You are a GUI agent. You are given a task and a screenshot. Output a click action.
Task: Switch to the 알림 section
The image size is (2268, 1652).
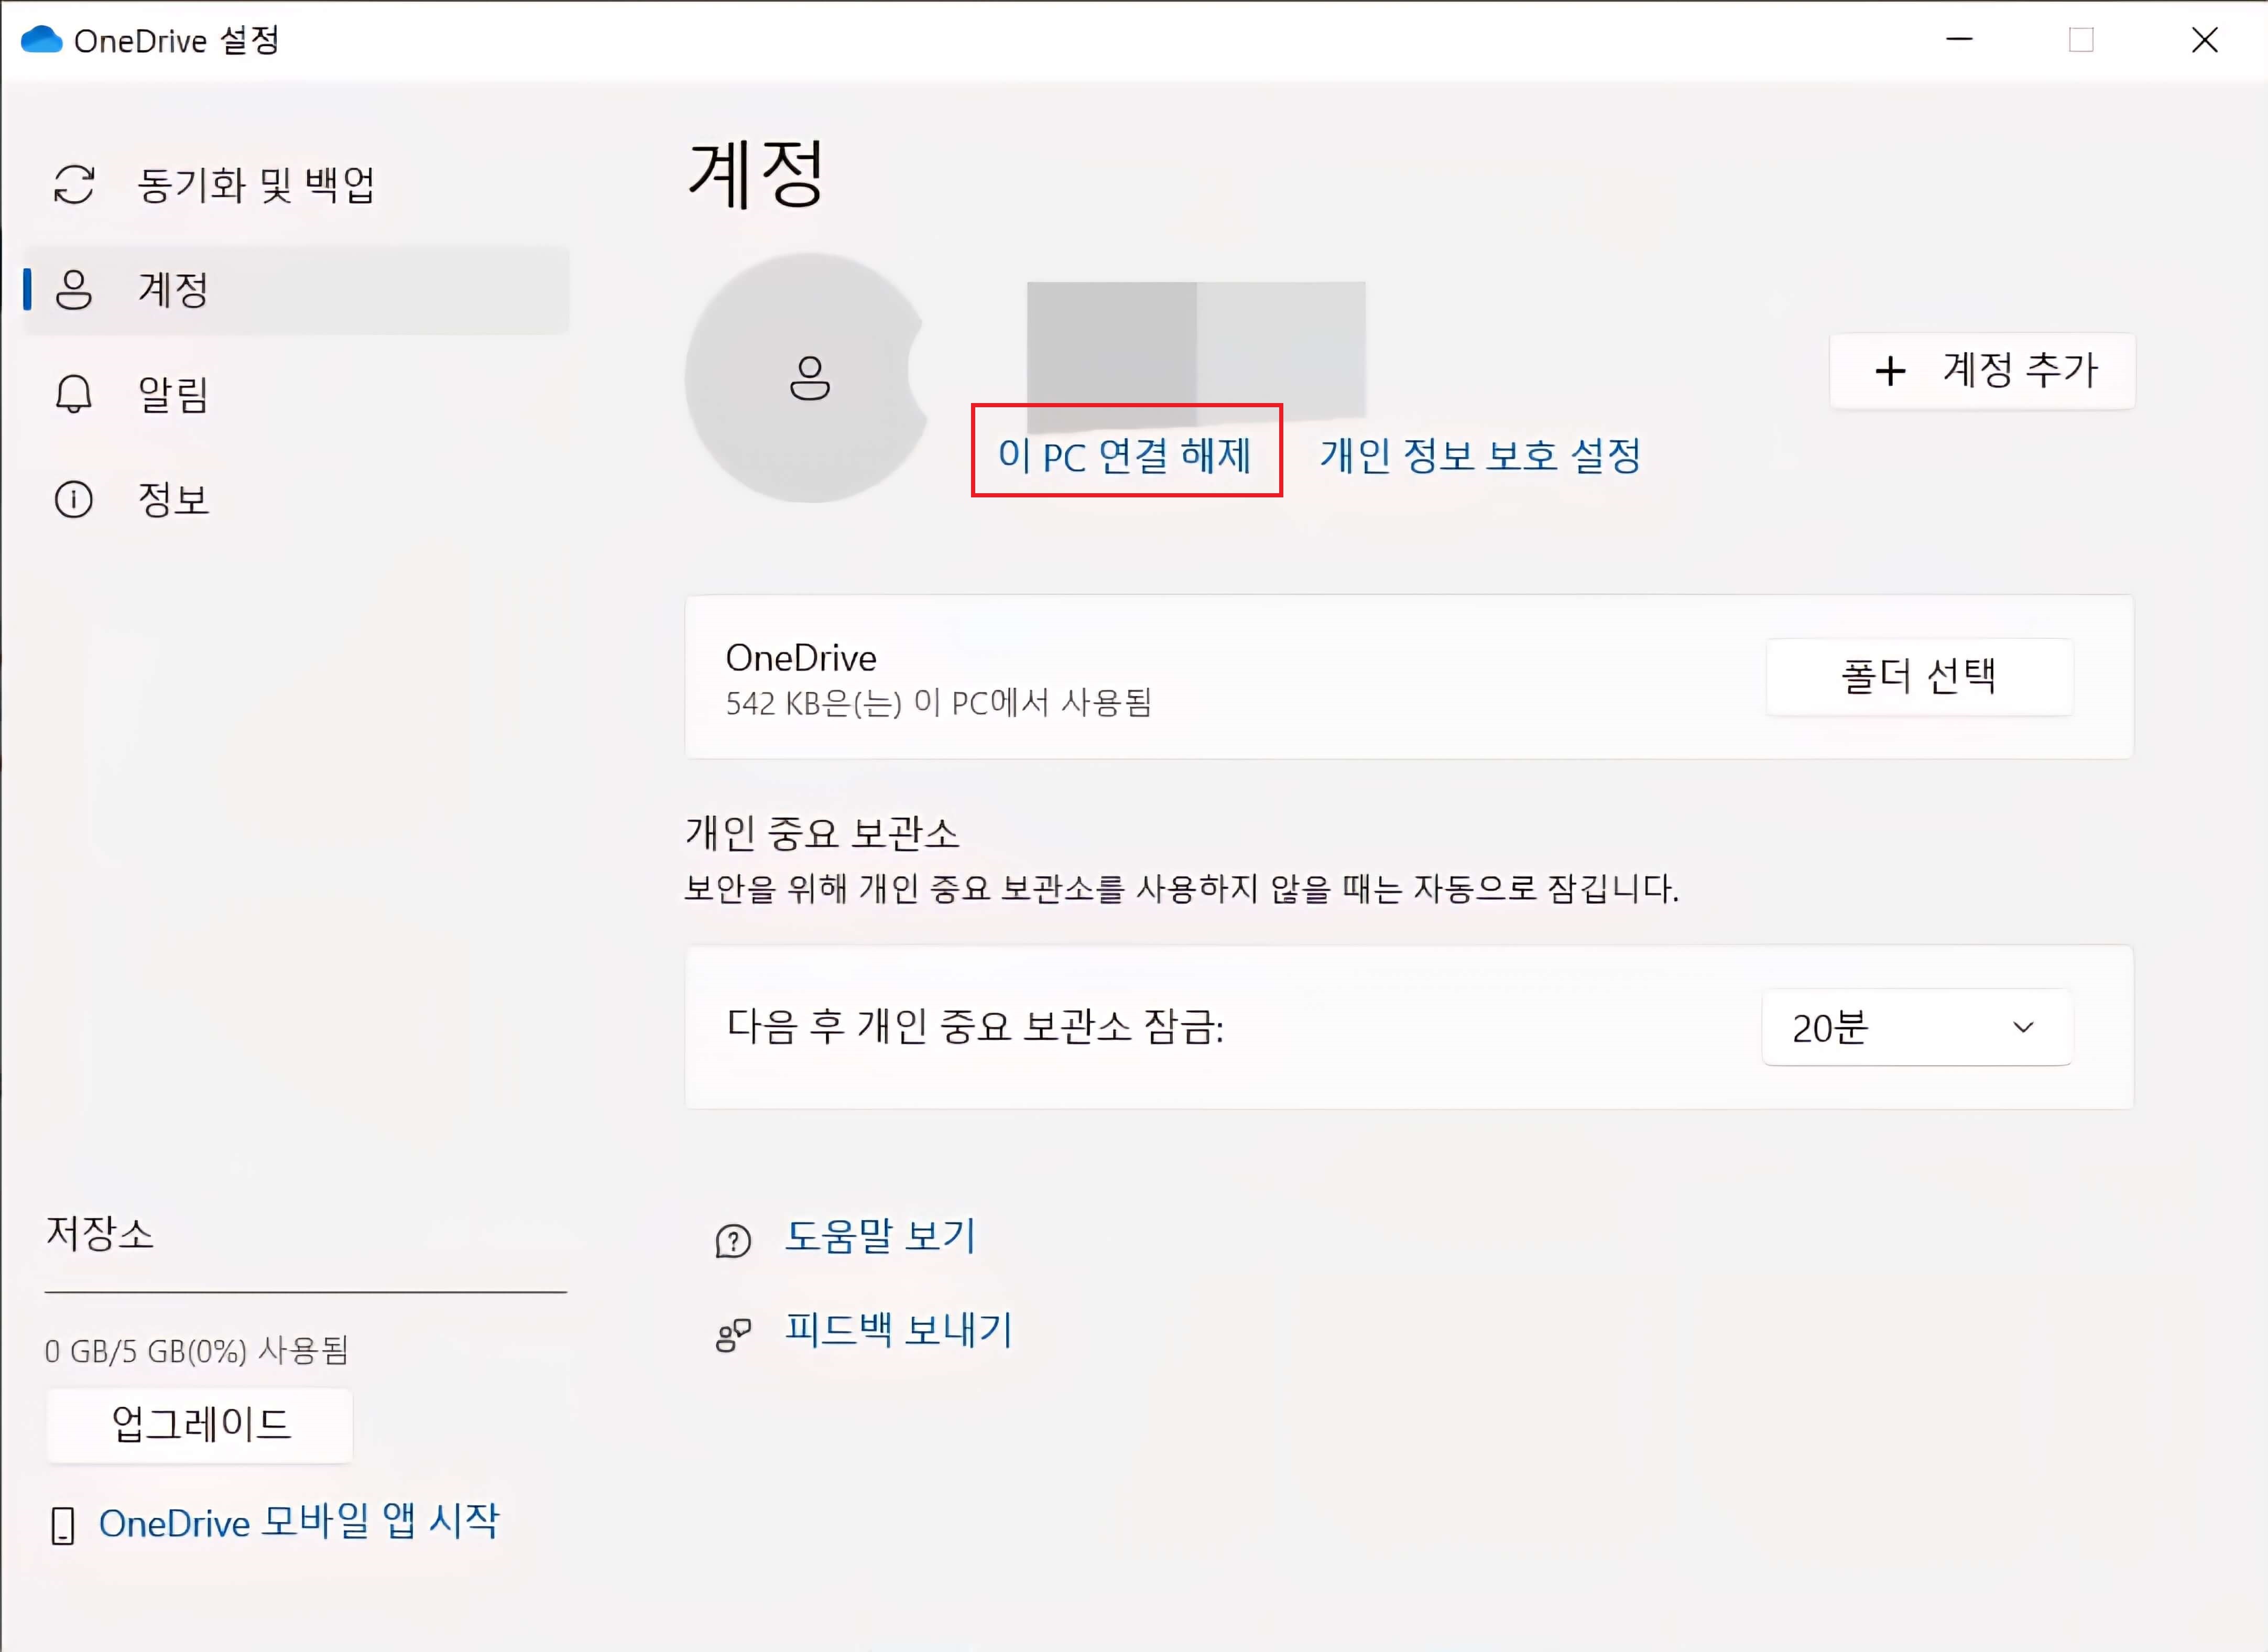[173, 394]
